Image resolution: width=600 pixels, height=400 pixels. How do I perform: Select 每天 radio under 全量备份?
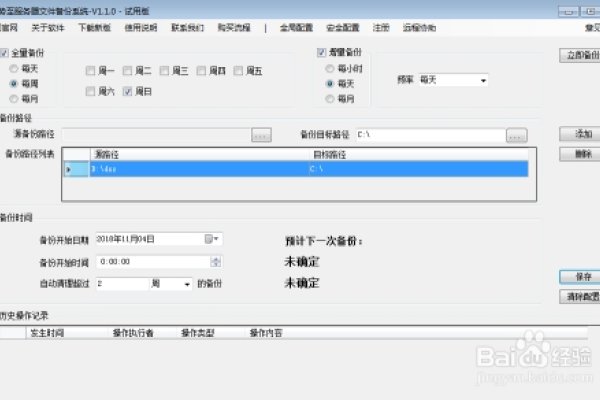coord(14,69)
